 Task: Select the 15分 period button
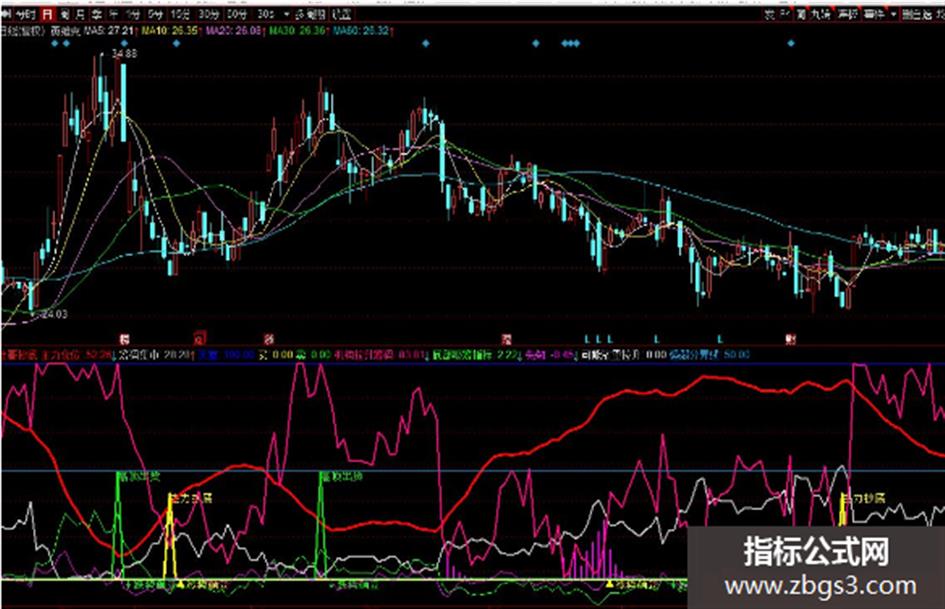point(180,14)
